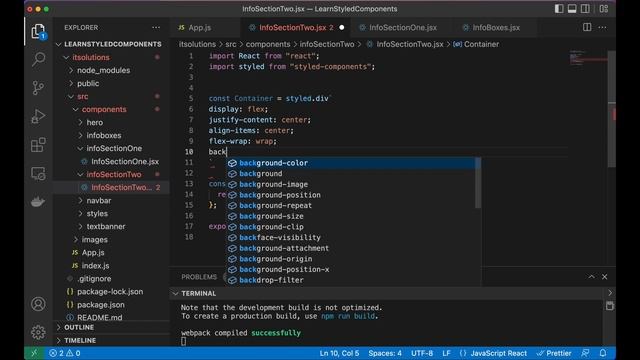Maximize the panel with the up chevron
The height and width of the screenshot is (360, 640).
591,277
